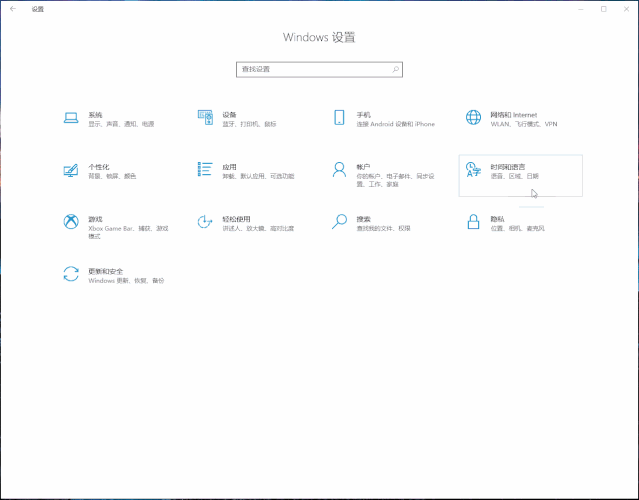639x500 pixels.
Task: Open the 系统 laptop icon
Action: pos(71,118)
